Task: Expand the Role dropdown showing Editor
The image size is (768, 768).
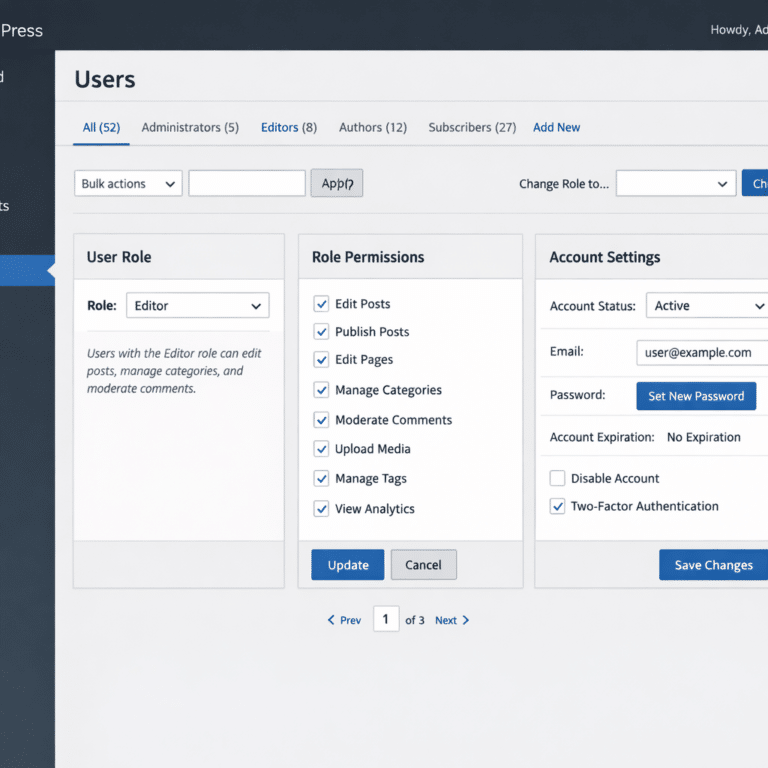Action: (198, 306)
